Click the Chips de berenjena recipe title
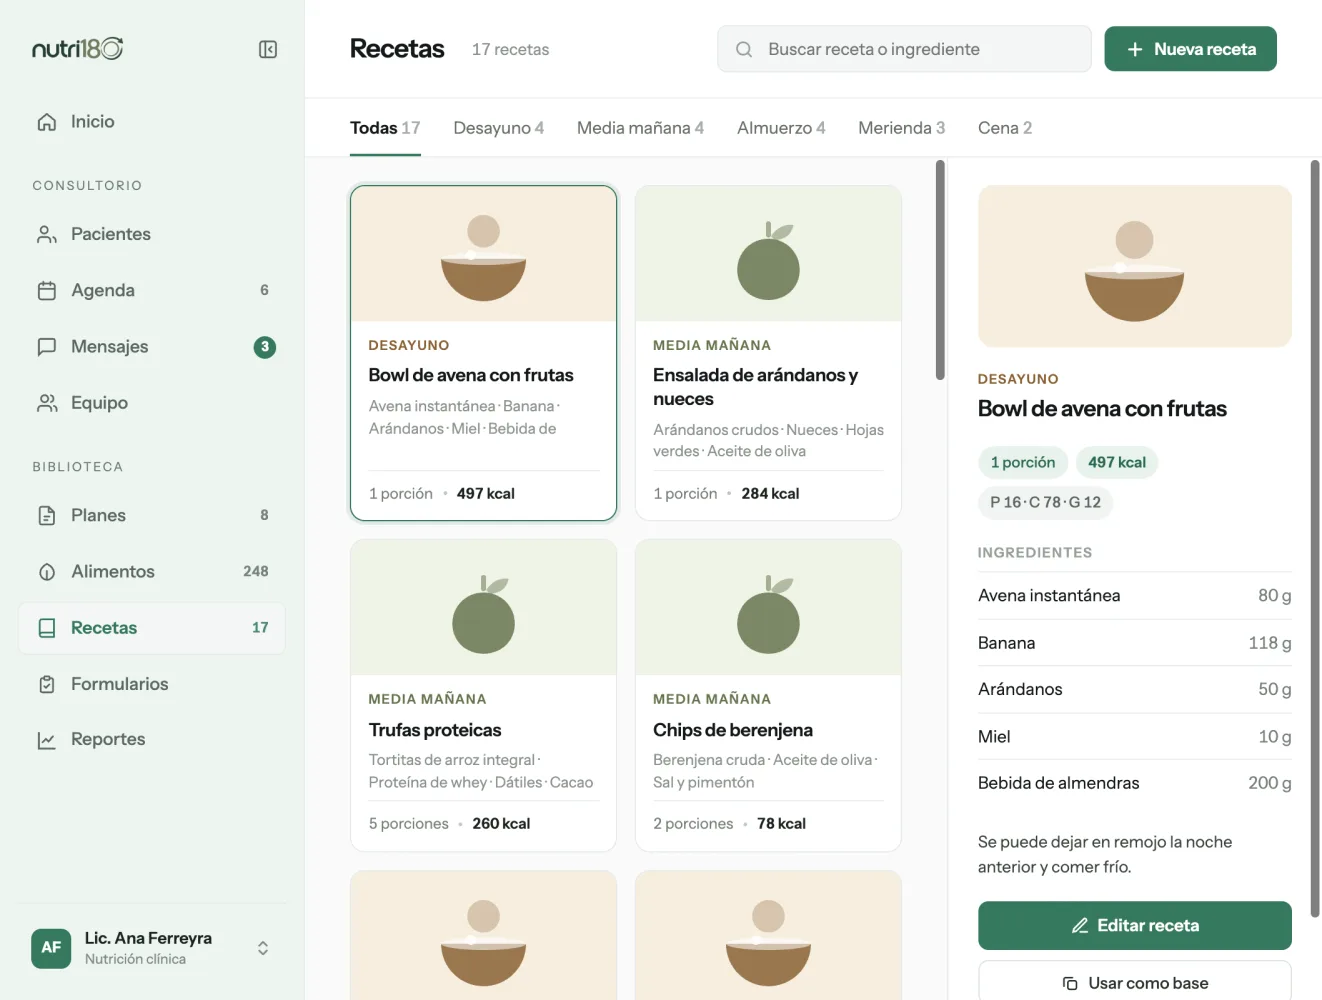1322x1000 pixels. coord(733,730)
